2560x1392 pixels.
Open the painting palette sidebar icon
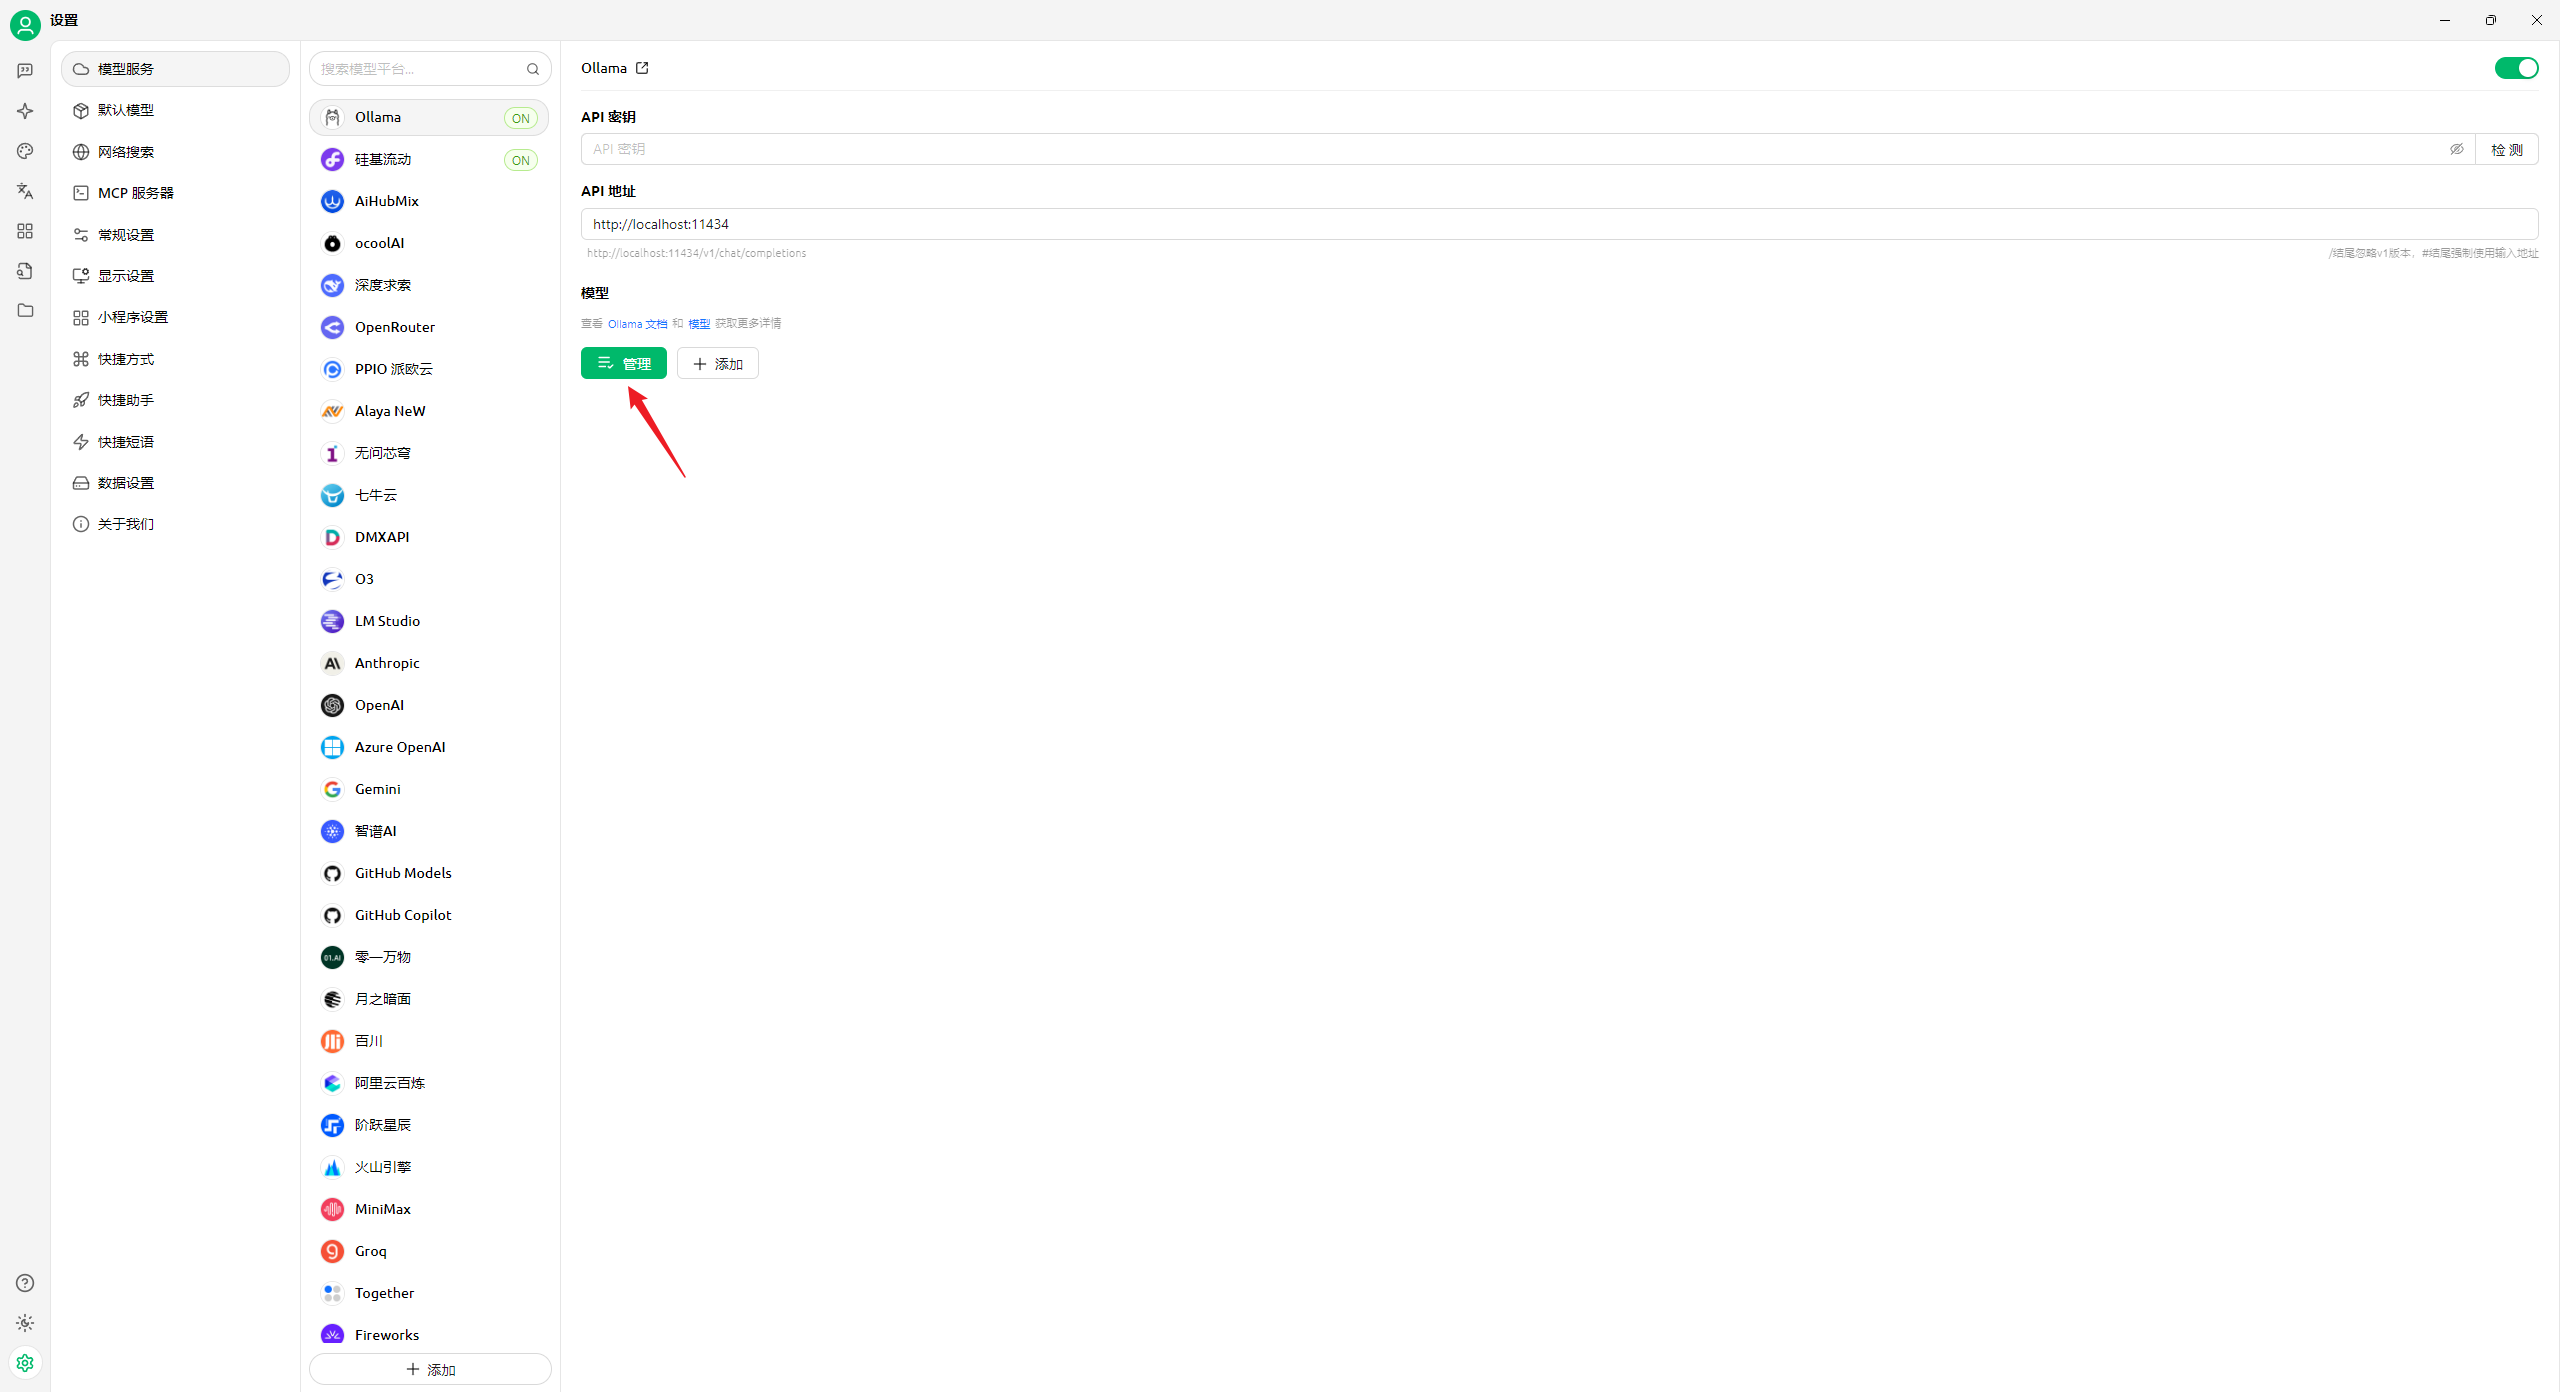[25, 151]
